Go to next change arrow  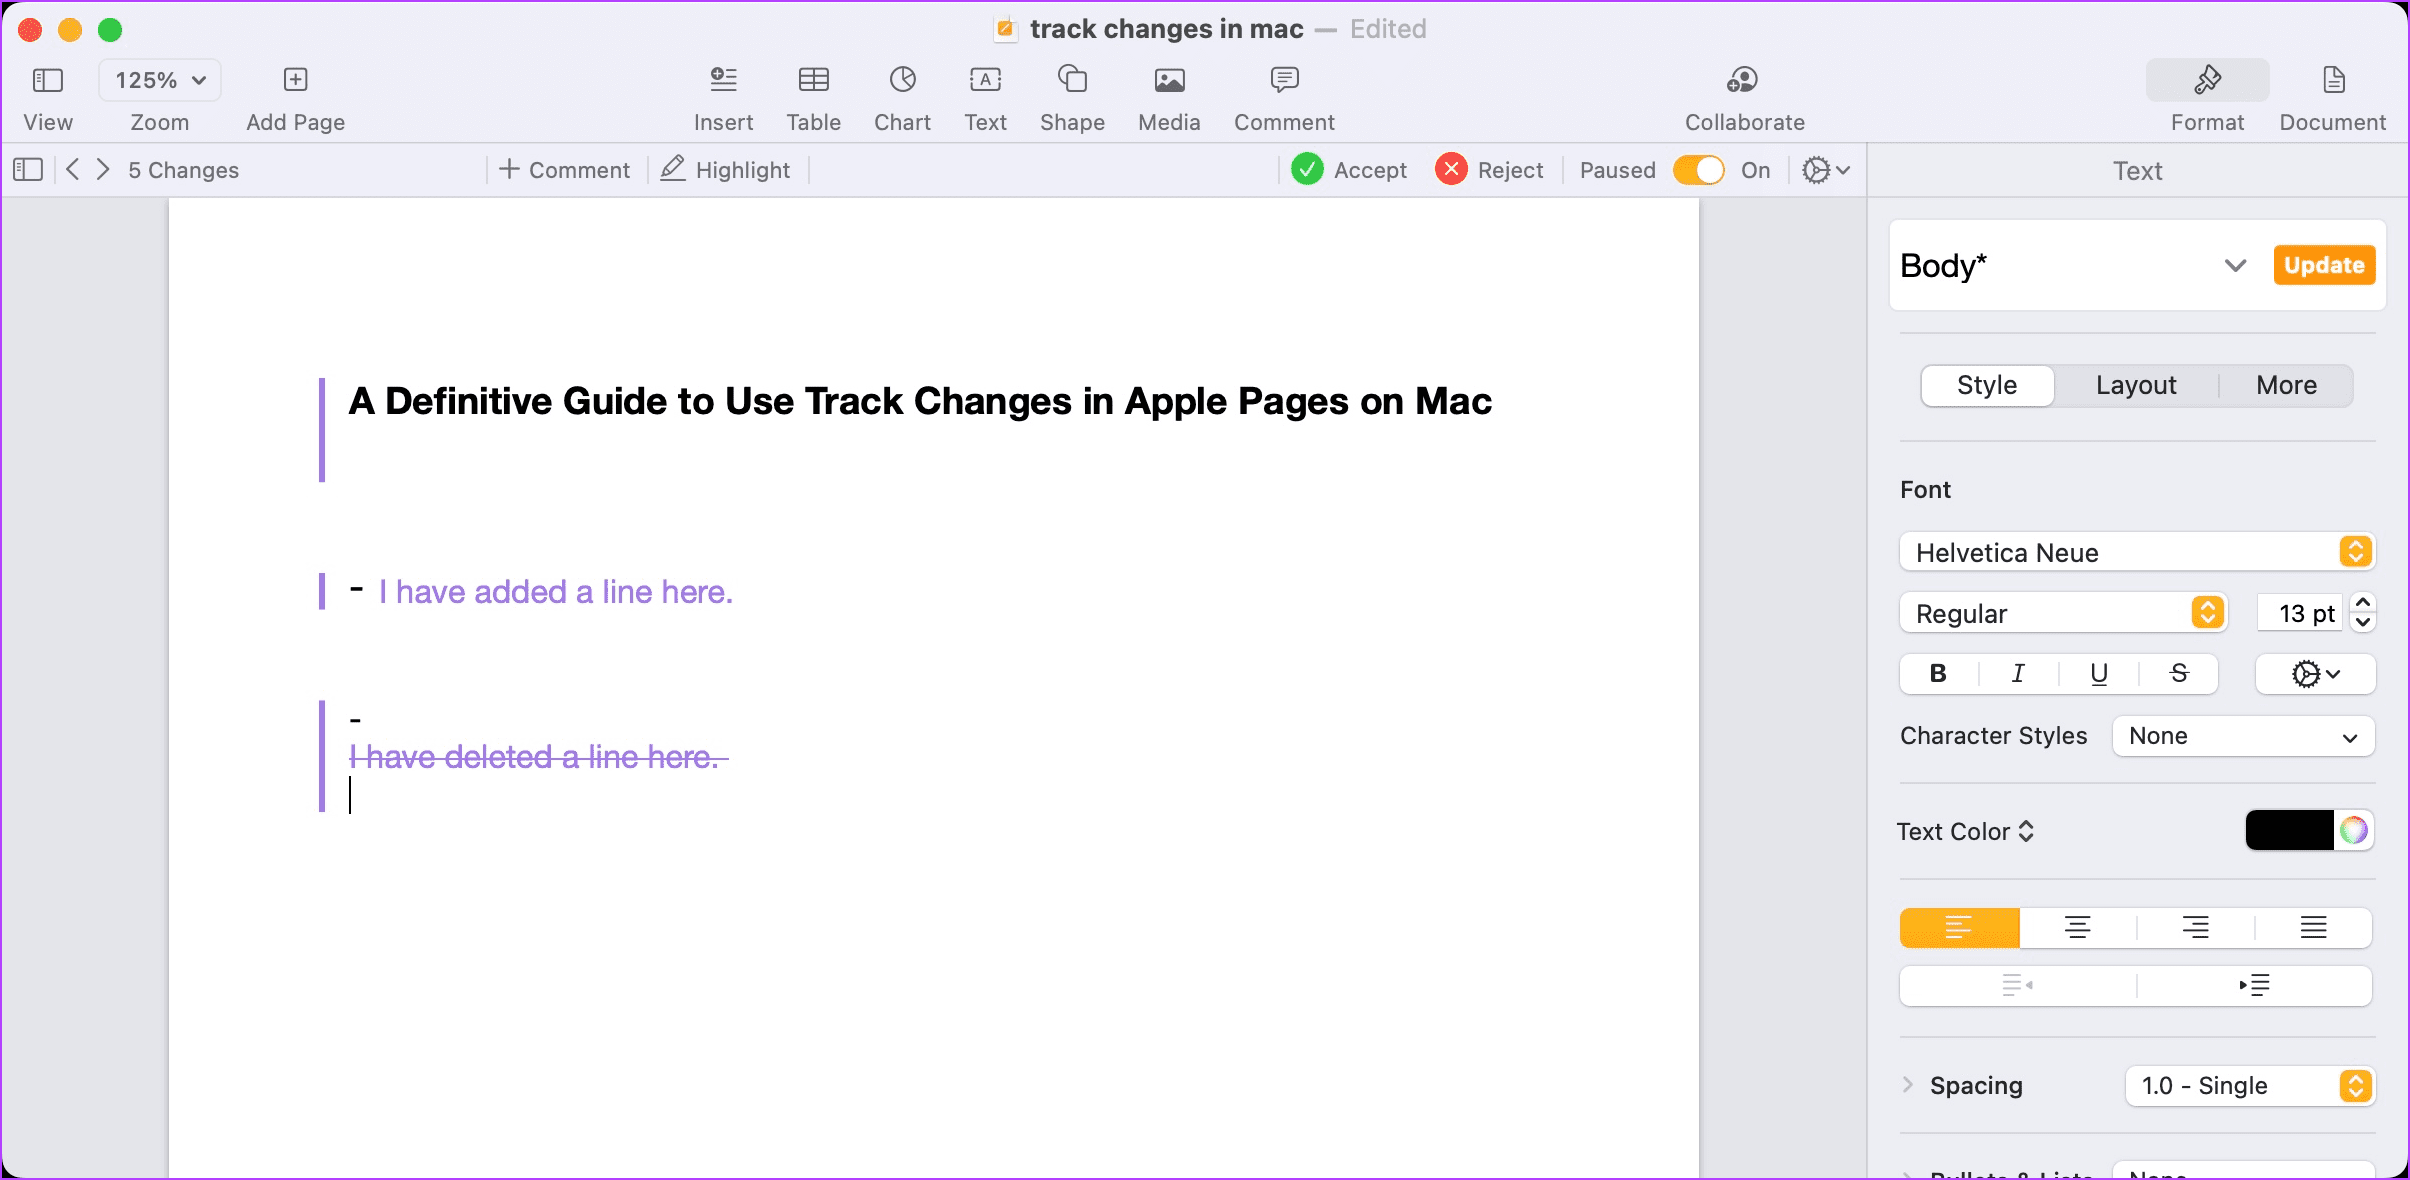tap(103, 170)
